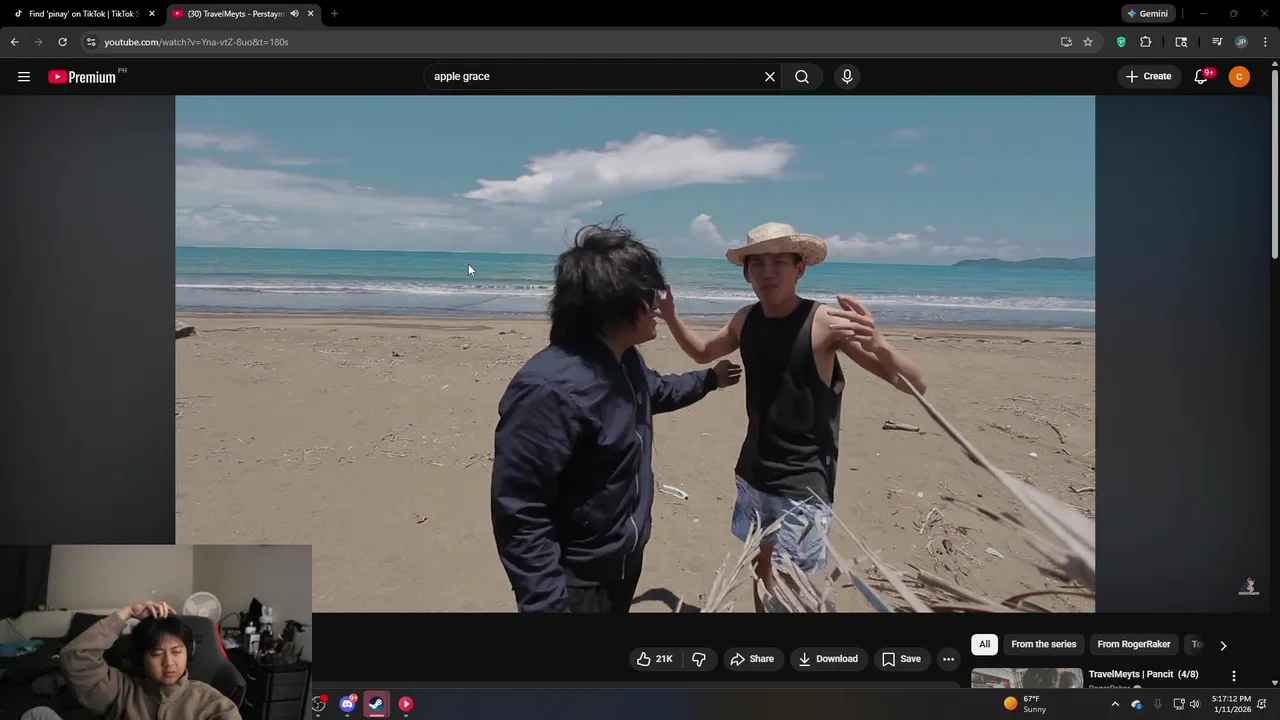Clear the 'apple grace' search text
The image size is (1280, 720).
point(770,76)
